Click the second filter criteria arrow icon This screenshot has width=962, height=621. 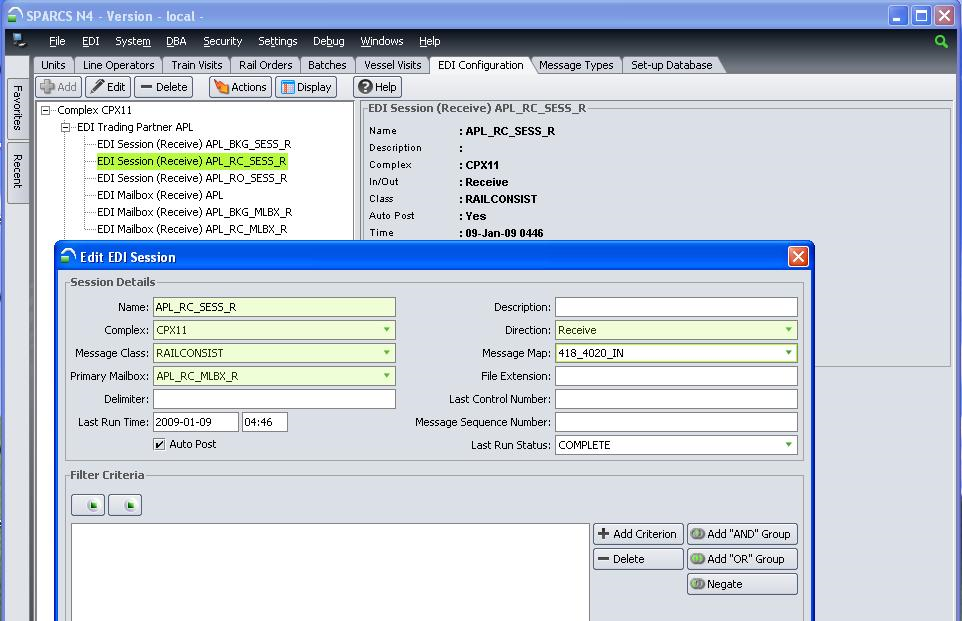125,505
